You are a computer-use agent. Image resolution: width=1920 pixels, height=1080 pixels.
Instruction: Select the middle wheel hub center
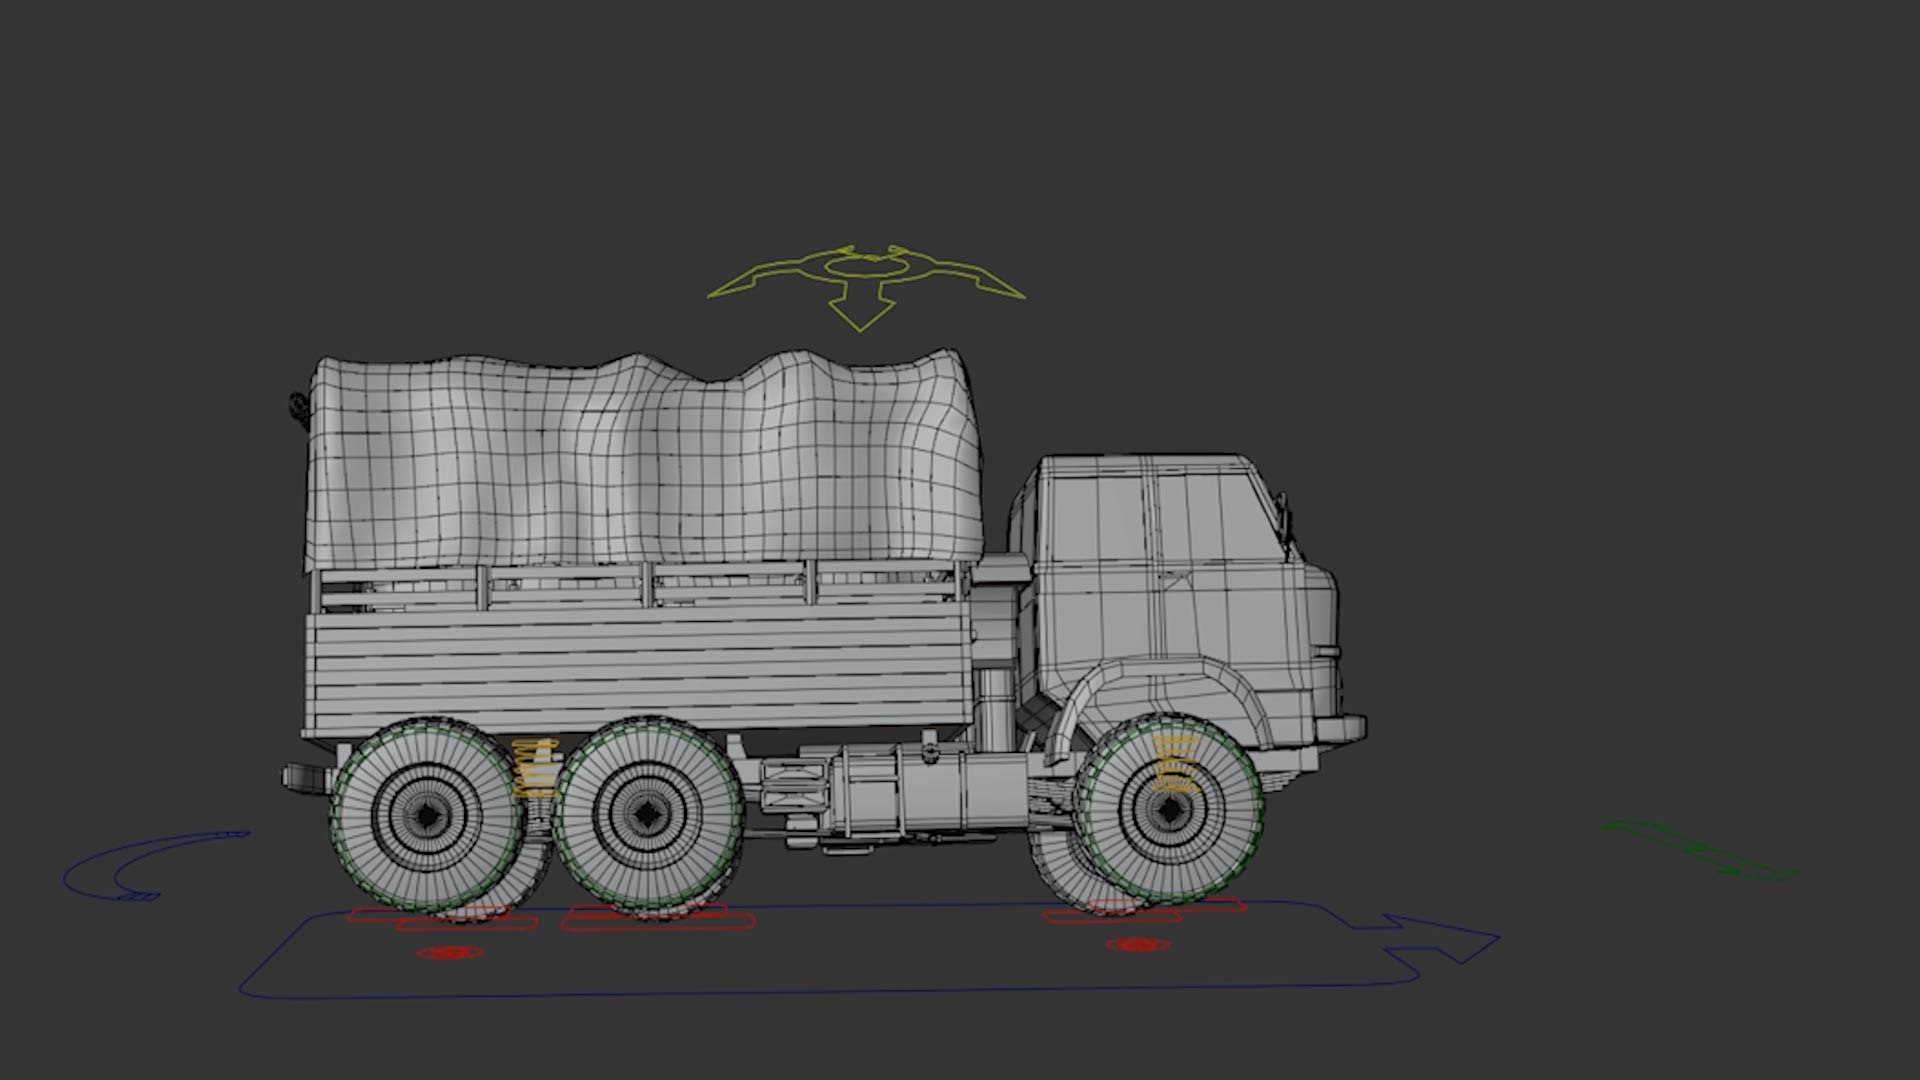(x=649, y=817)
